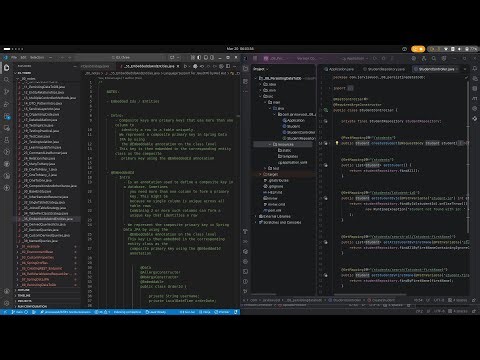Expand the .mvn folder in IntelliJ project tree
The image size is (480, 360).
pos(261,90)
